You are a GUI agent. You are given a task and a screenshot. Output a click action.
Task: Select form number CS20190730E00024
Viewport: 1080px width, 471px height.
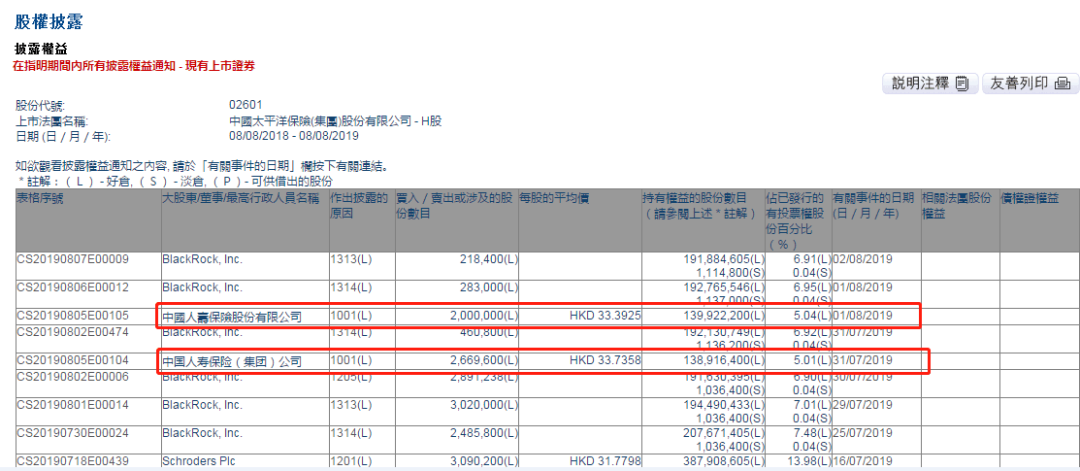click(x=72, y=433)
